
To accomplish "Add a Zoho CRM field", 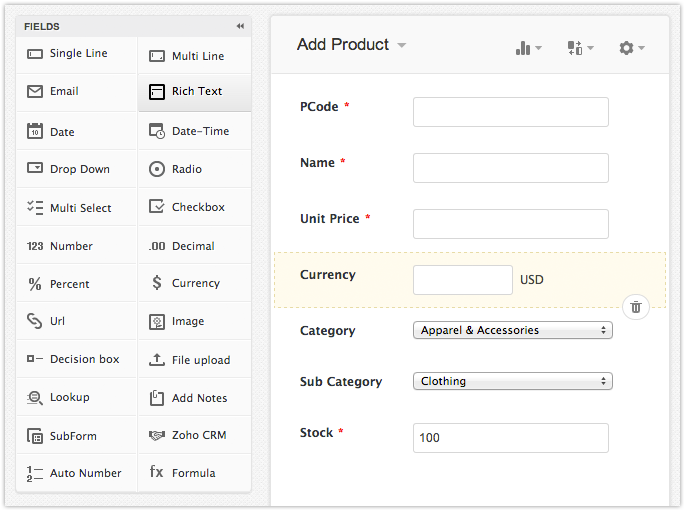I will point(195,436).
